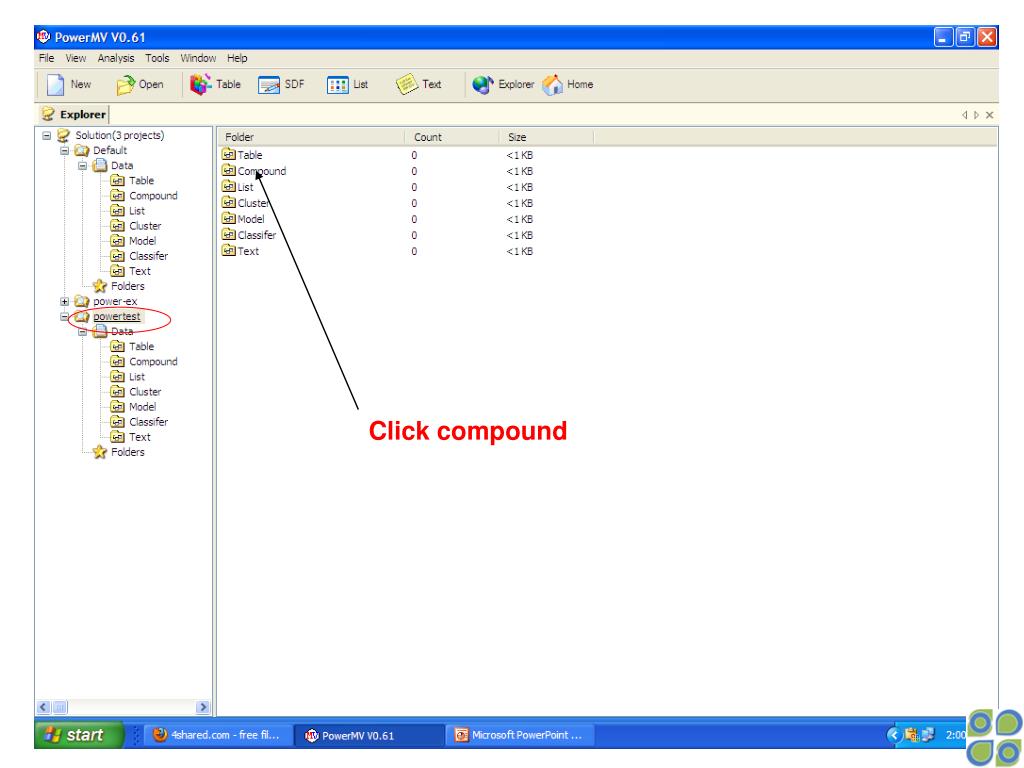Screen dimensions: 1024x768
Task: Open the Help menu
Action: click(237, 58)
